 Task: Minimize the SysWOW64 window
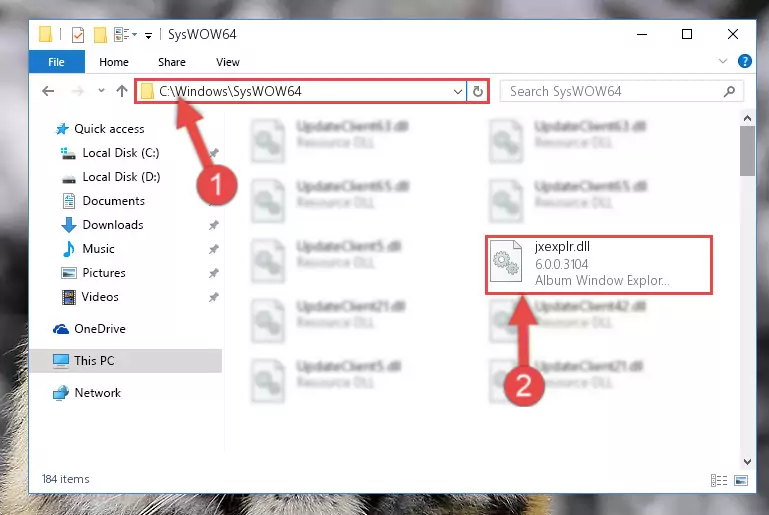tap(642, 34)
